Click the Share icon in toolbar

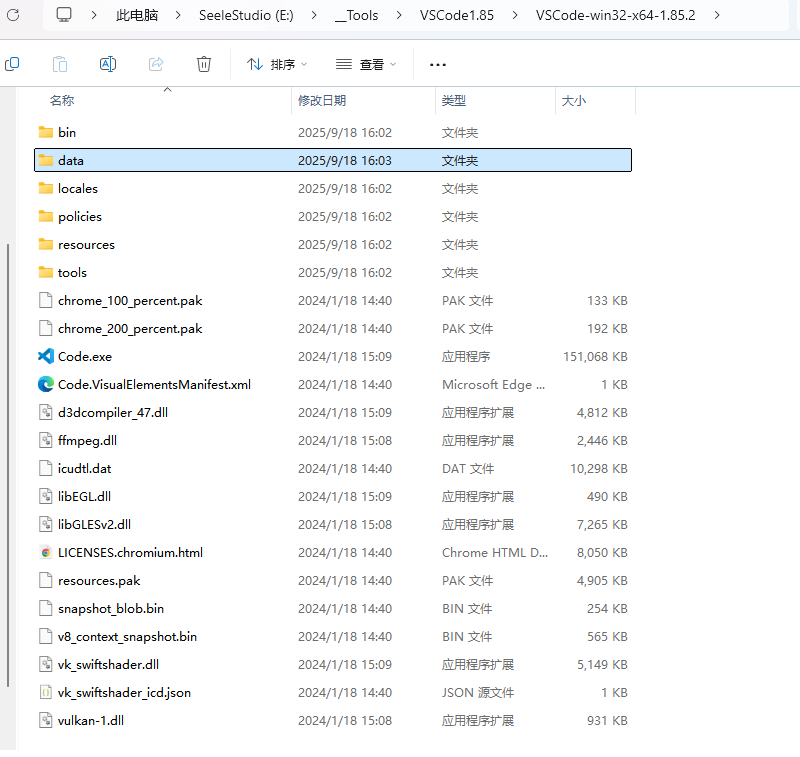coord(156,64)
